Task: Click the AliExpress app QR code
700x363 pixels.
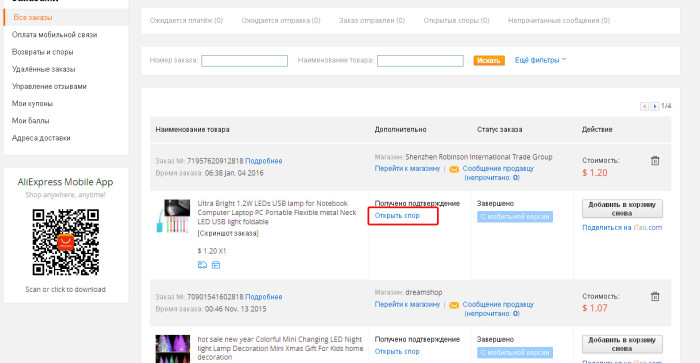Action: [x=66, y=242]
